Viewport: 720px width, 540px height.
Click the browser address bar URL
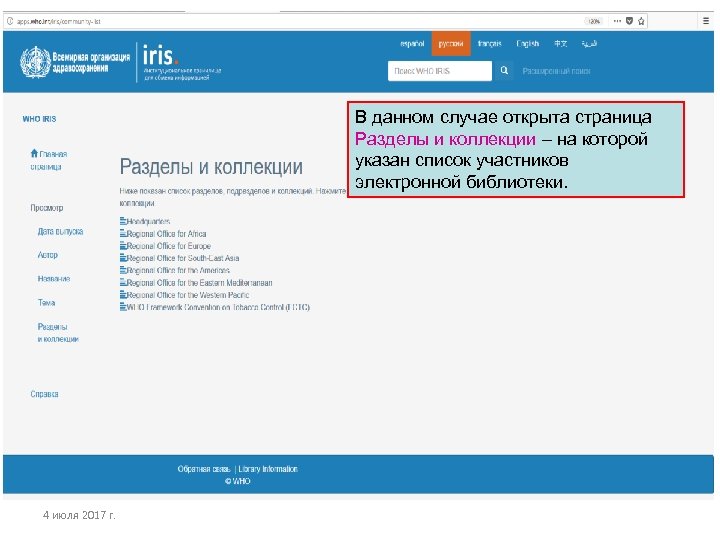[x=59, y=21]
